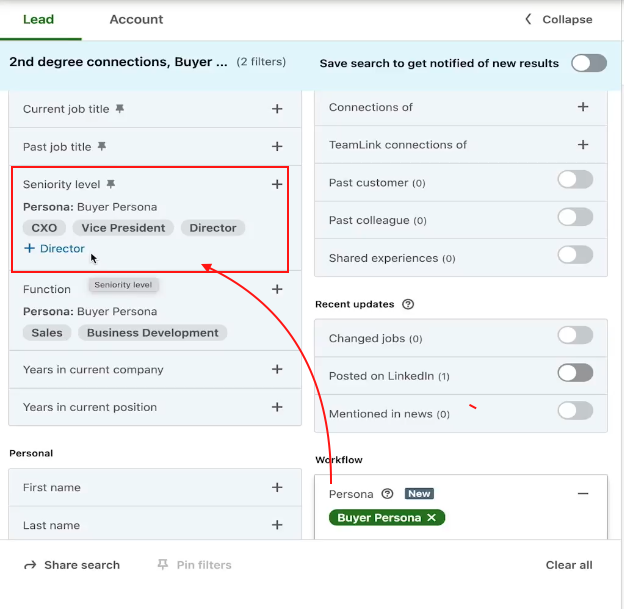Click the pin icon beside Seniority level
This screenshot has height=609, width=624.
111,185
